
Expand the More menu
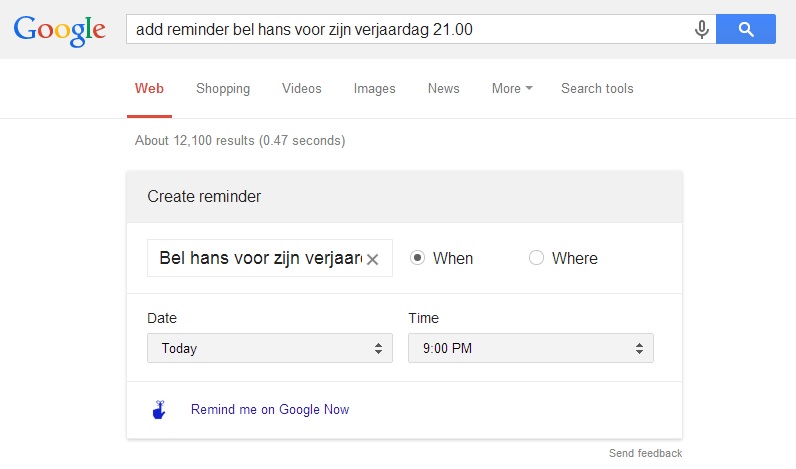click(x=512, y=88)
